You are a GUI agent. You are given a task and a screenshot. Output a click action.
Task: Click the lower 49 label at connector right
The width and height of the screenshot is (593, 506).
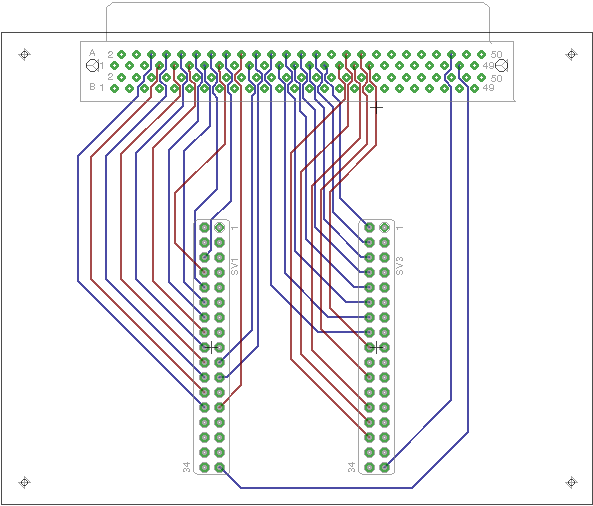point(489,88)
